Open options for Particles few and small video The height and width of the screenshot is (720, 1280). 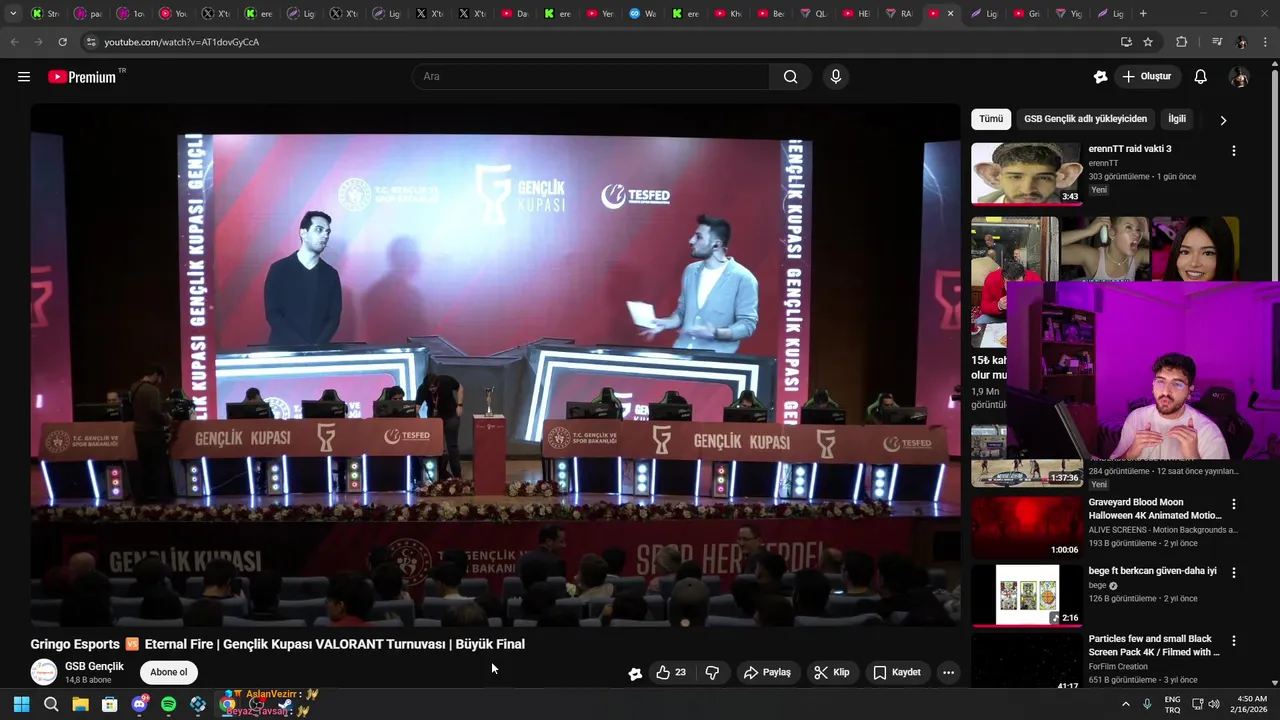coord(1233,641)
